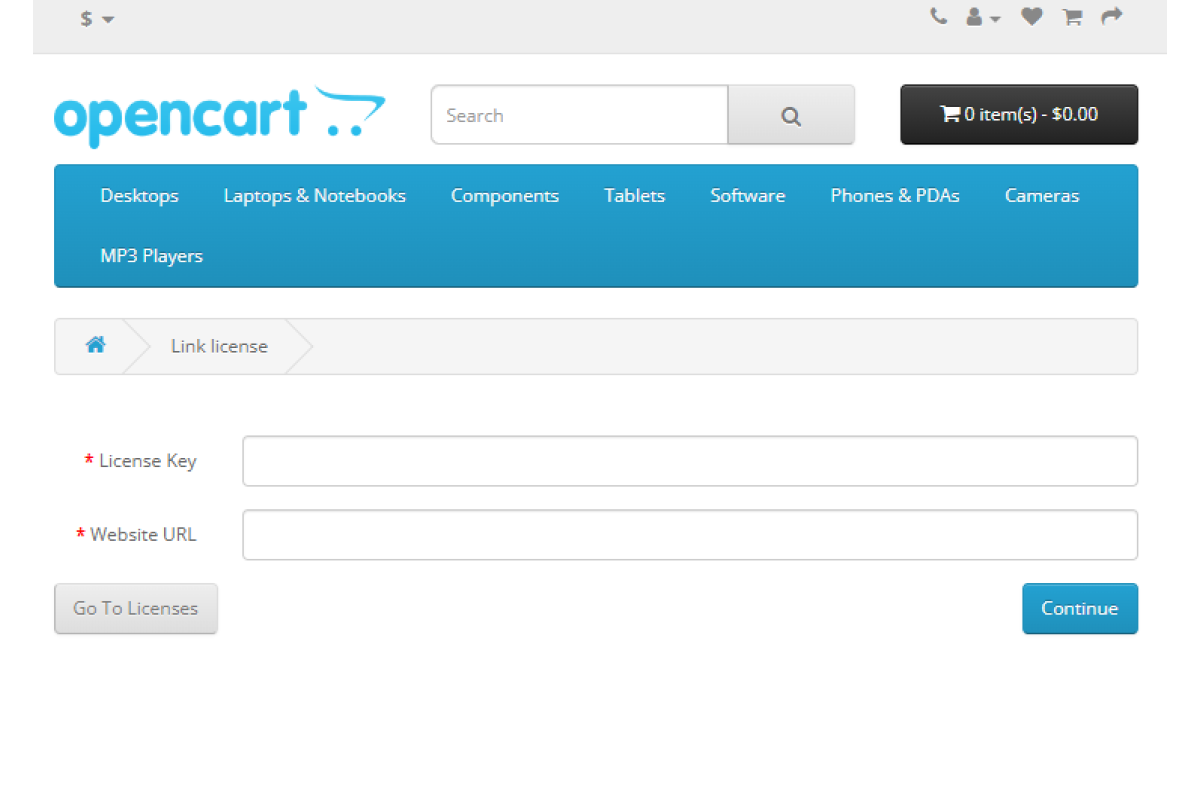Go to the Tablets category
The image size is (1200, 800).
(x=634, y=196)
